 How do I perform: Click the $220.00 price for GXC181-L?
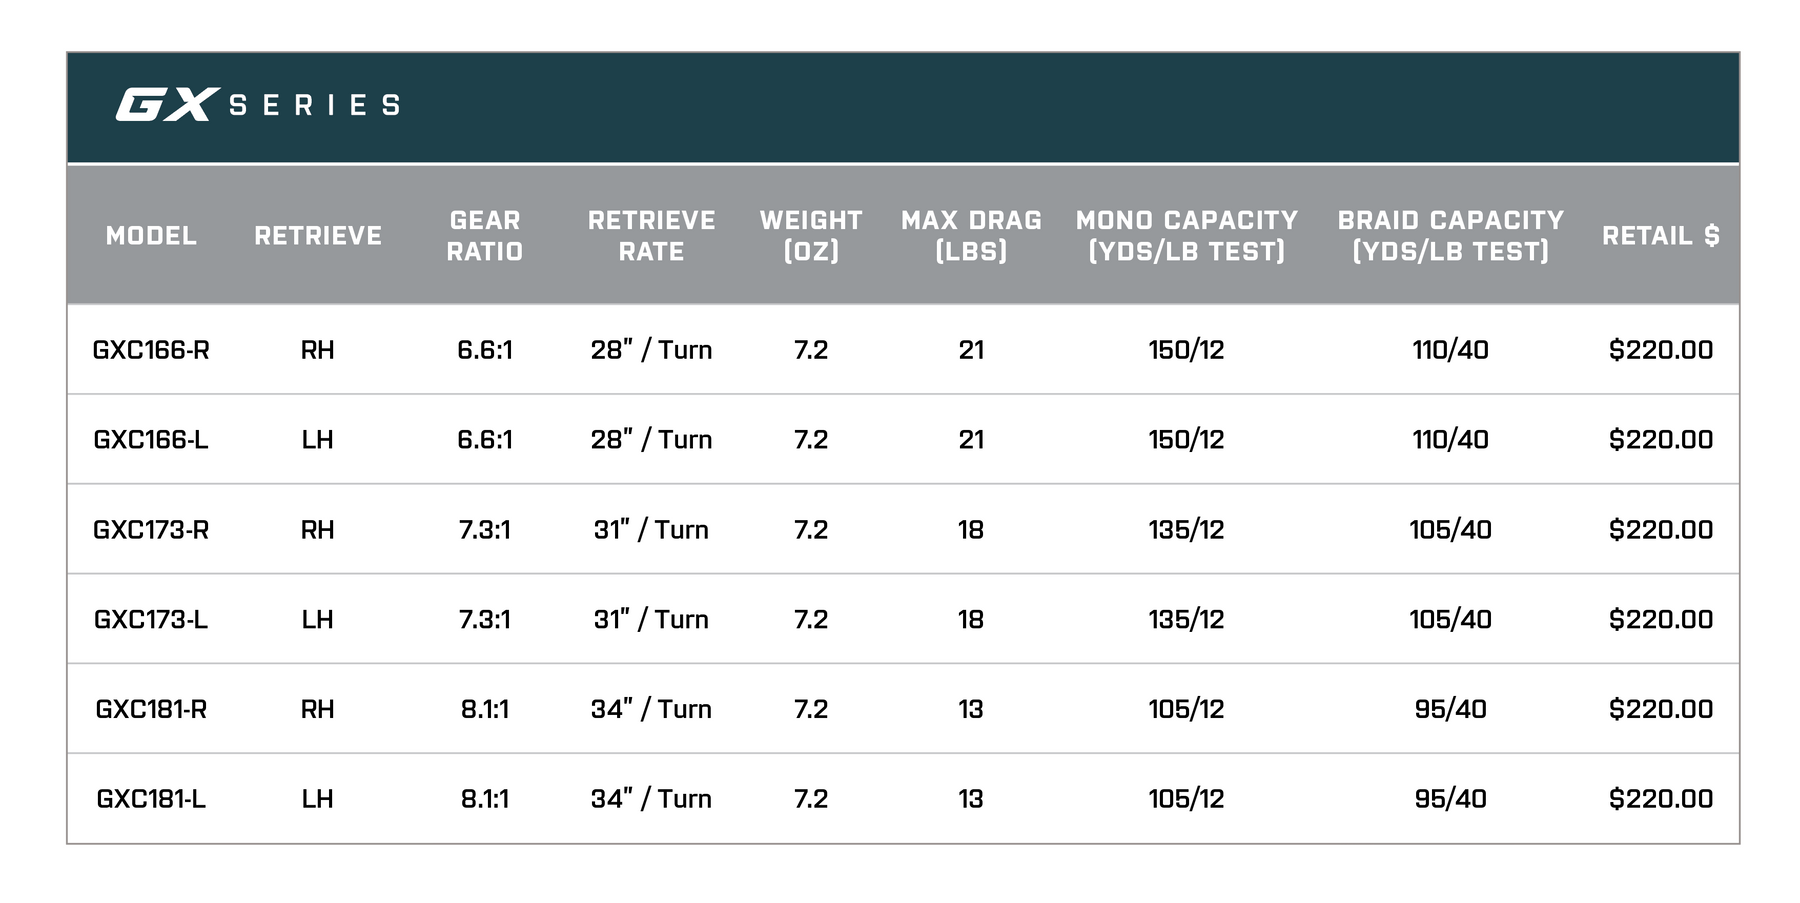1660,799
